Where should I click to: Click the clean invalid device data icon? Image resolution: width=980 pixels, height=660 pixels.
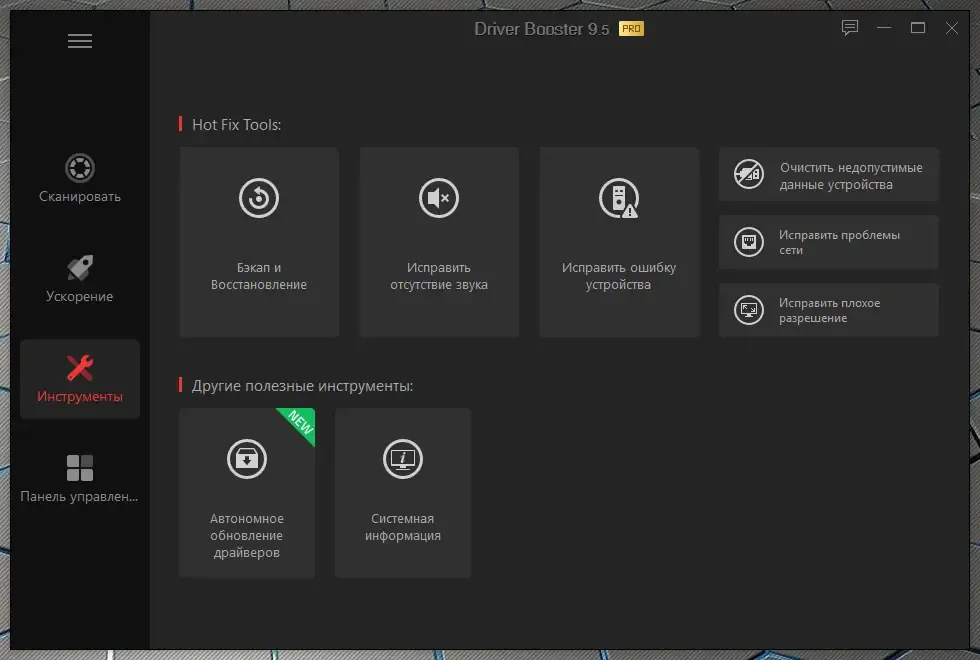pos(749,174)
